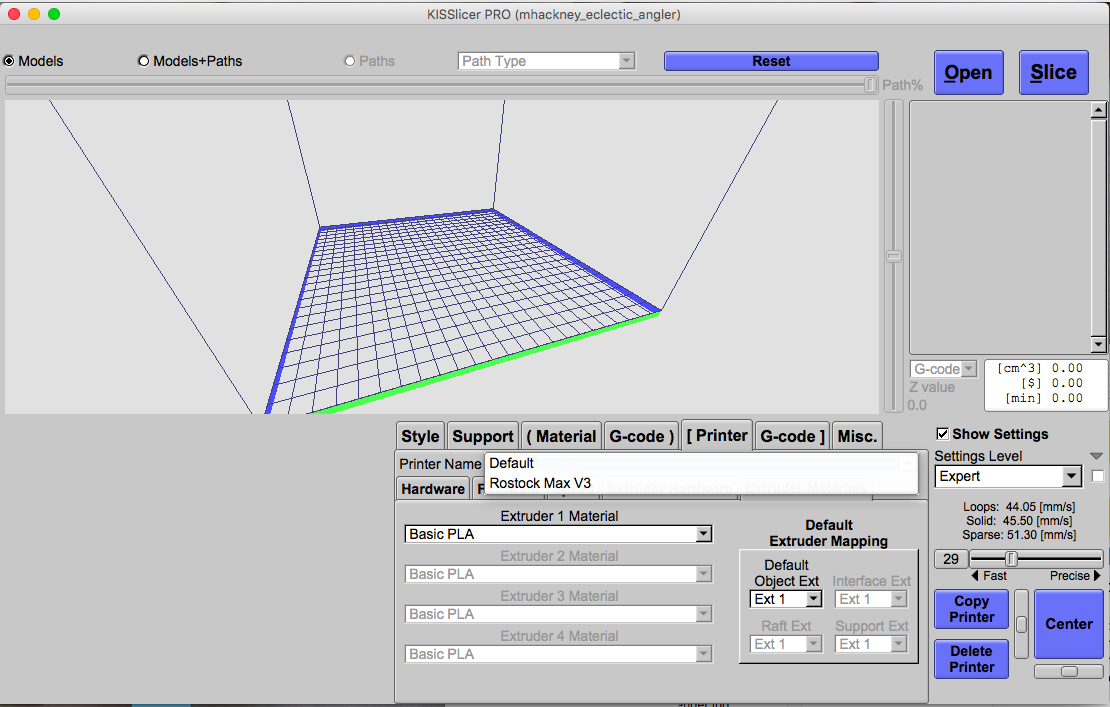The image size is (1110, 707).
Task: Click the Precise right-arrow speed indicator
Action: [x=1097, y=576]
